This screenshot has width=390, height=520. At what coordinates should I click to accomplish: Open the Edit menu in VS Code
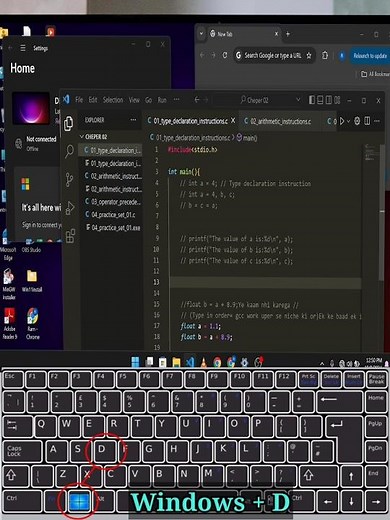click(93, 100)
